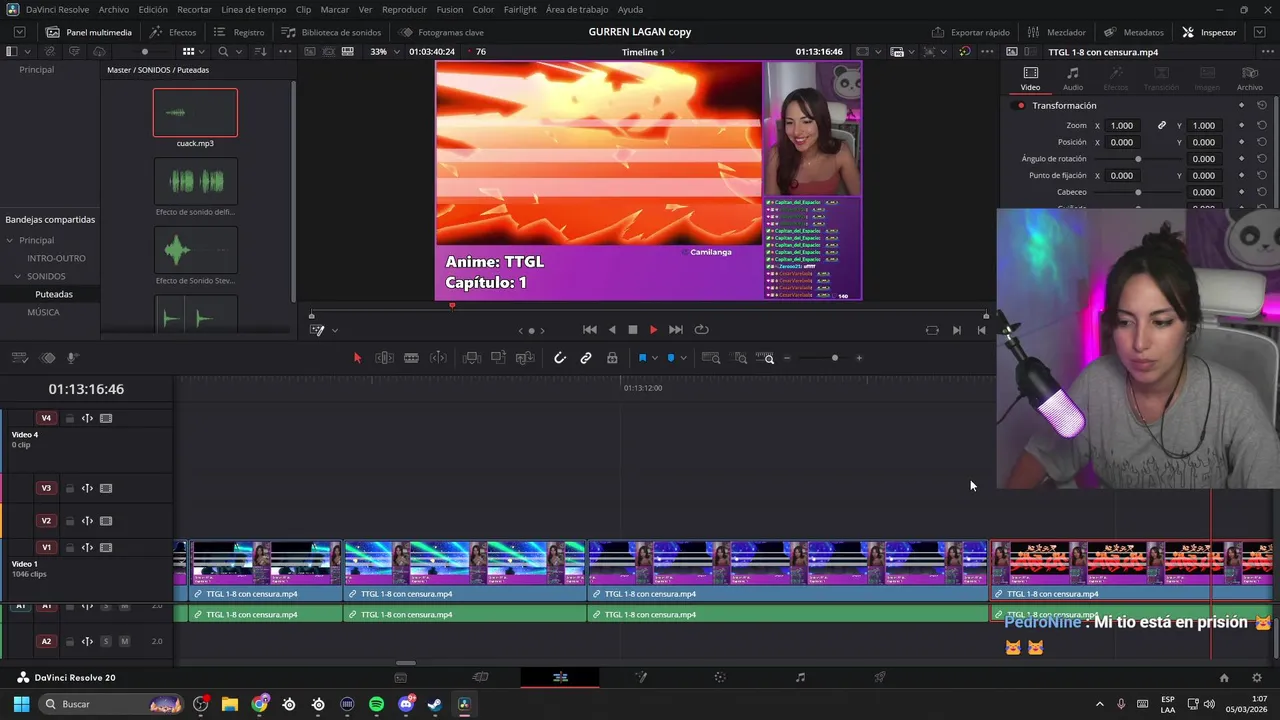This screenshot has height=720, width=1280.
Task: Adjust the timeline zoom slider
Action: click(x=835, y=358)
